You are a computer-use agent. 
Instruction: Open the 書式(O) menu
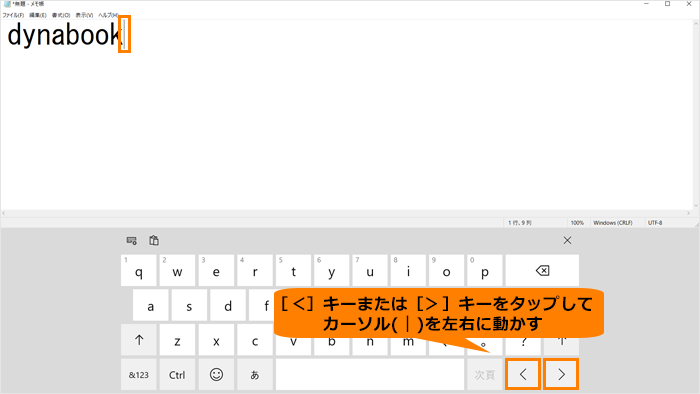[x=61, y=15]
